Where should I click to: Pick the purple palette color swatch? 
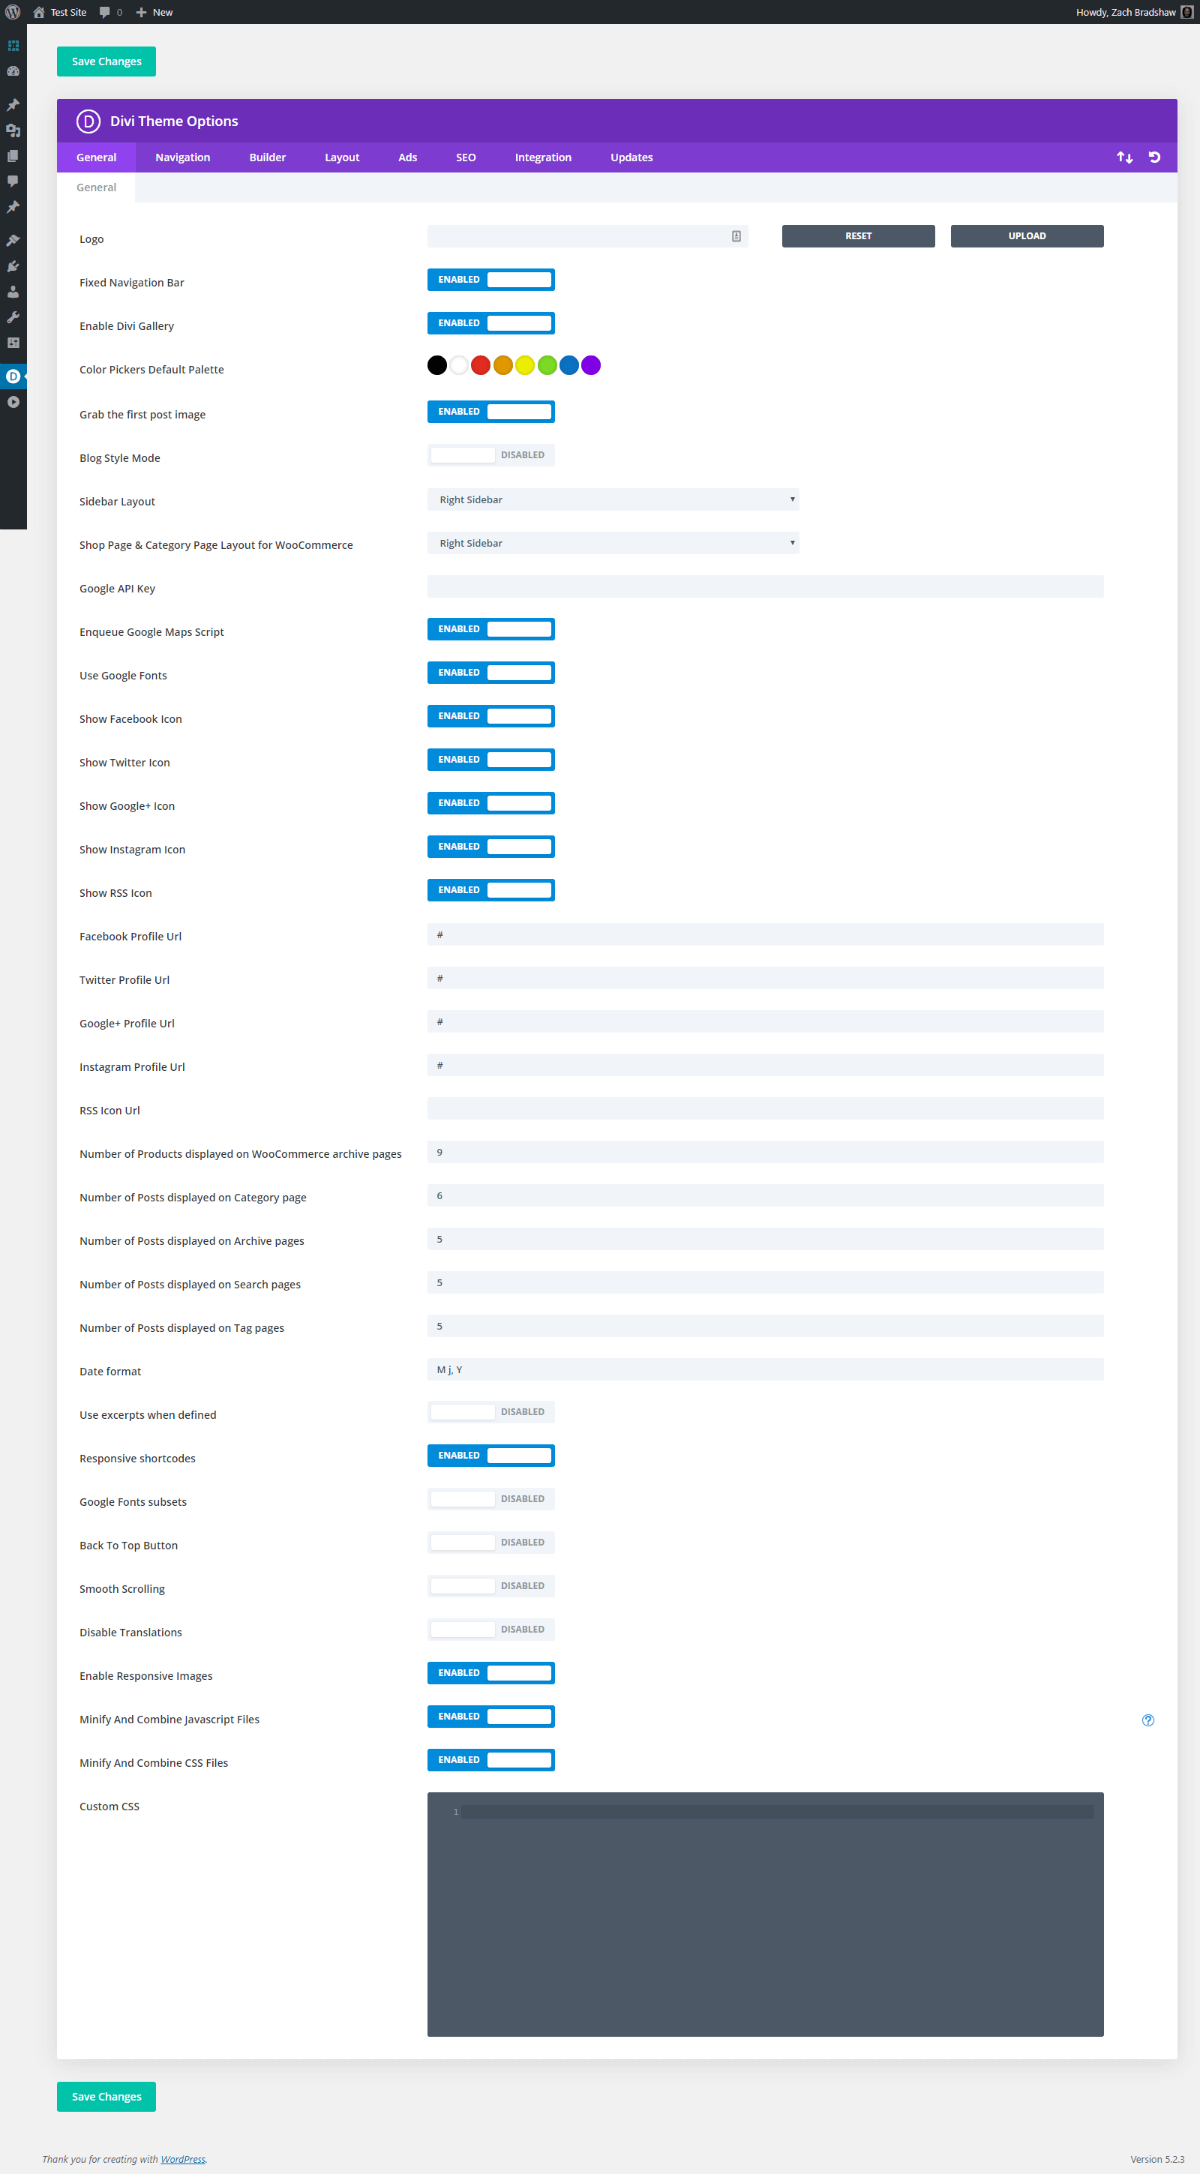[591, 365]
